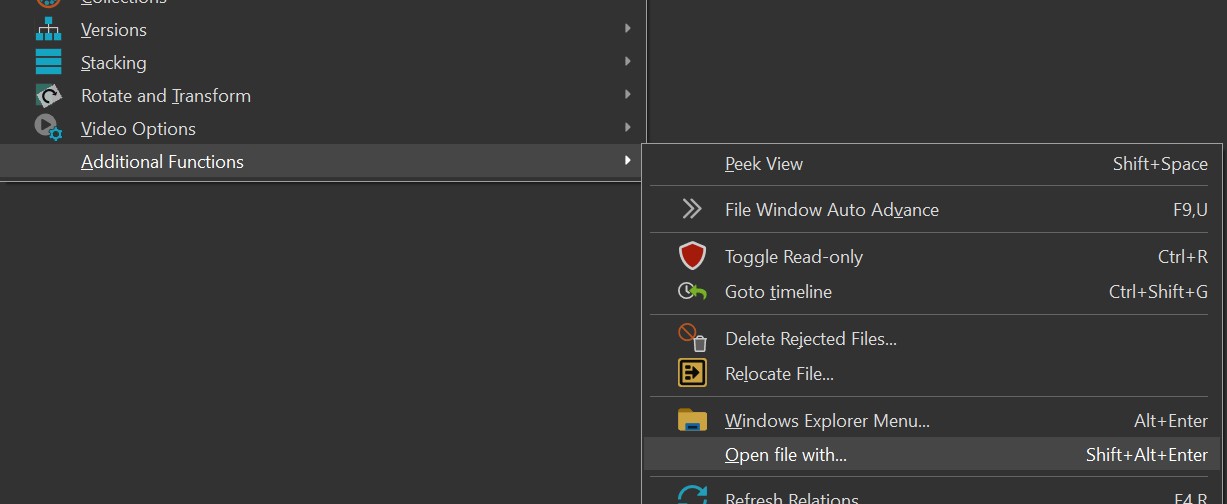The height and width of the screenshot is (504, 1227).
Task: Click the red shield Read-only icon
Action: 692,256
